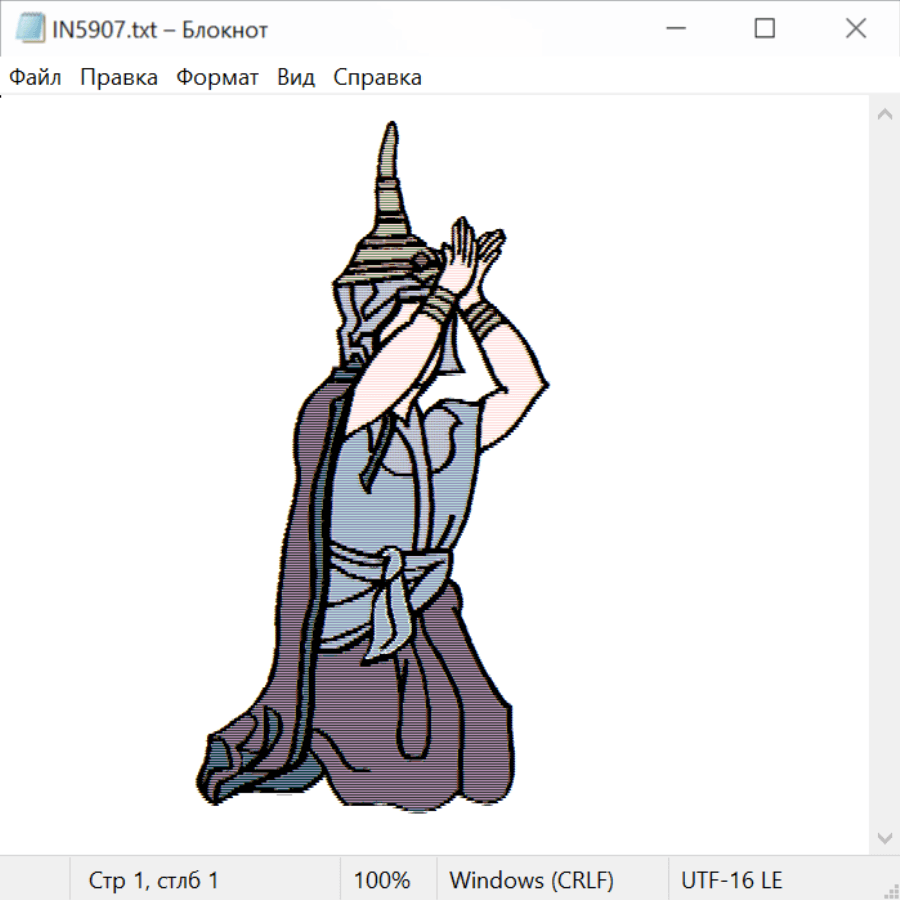Expand the Формат menu
Viewport: 900px width, 900px height.
coord(217,78)
